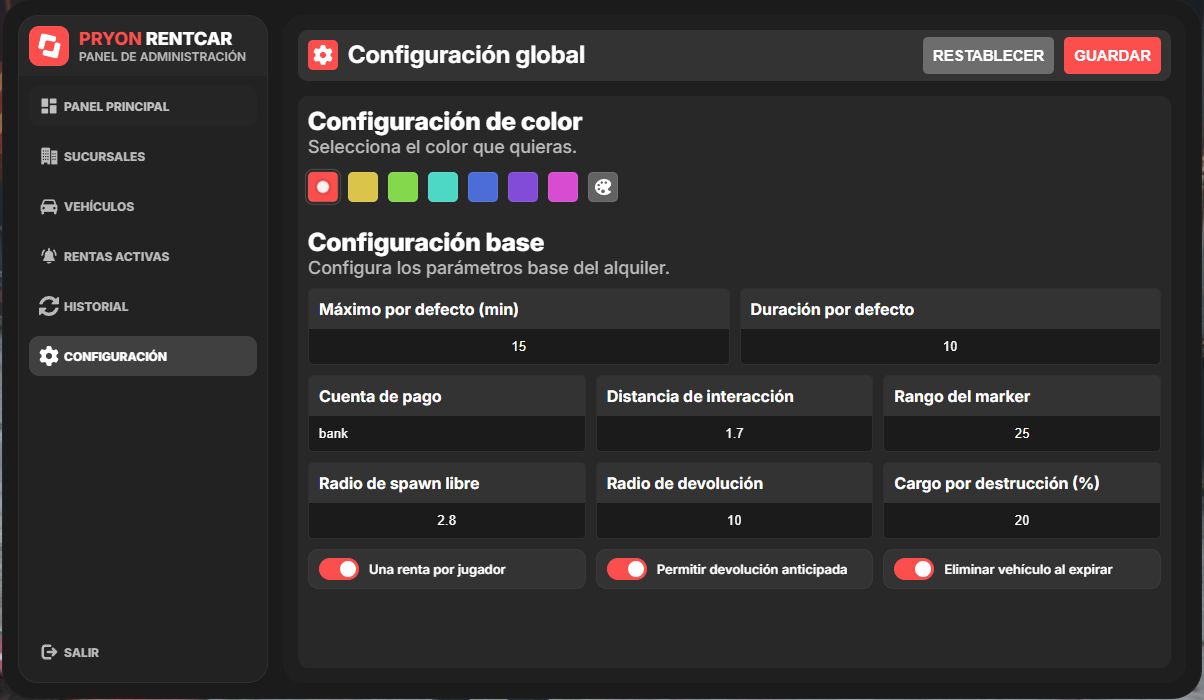Image resolution: width=1204 pixels, height=700 pixels.
Task: Toggle Una renta por jugador switch
Action: [339, 569]
